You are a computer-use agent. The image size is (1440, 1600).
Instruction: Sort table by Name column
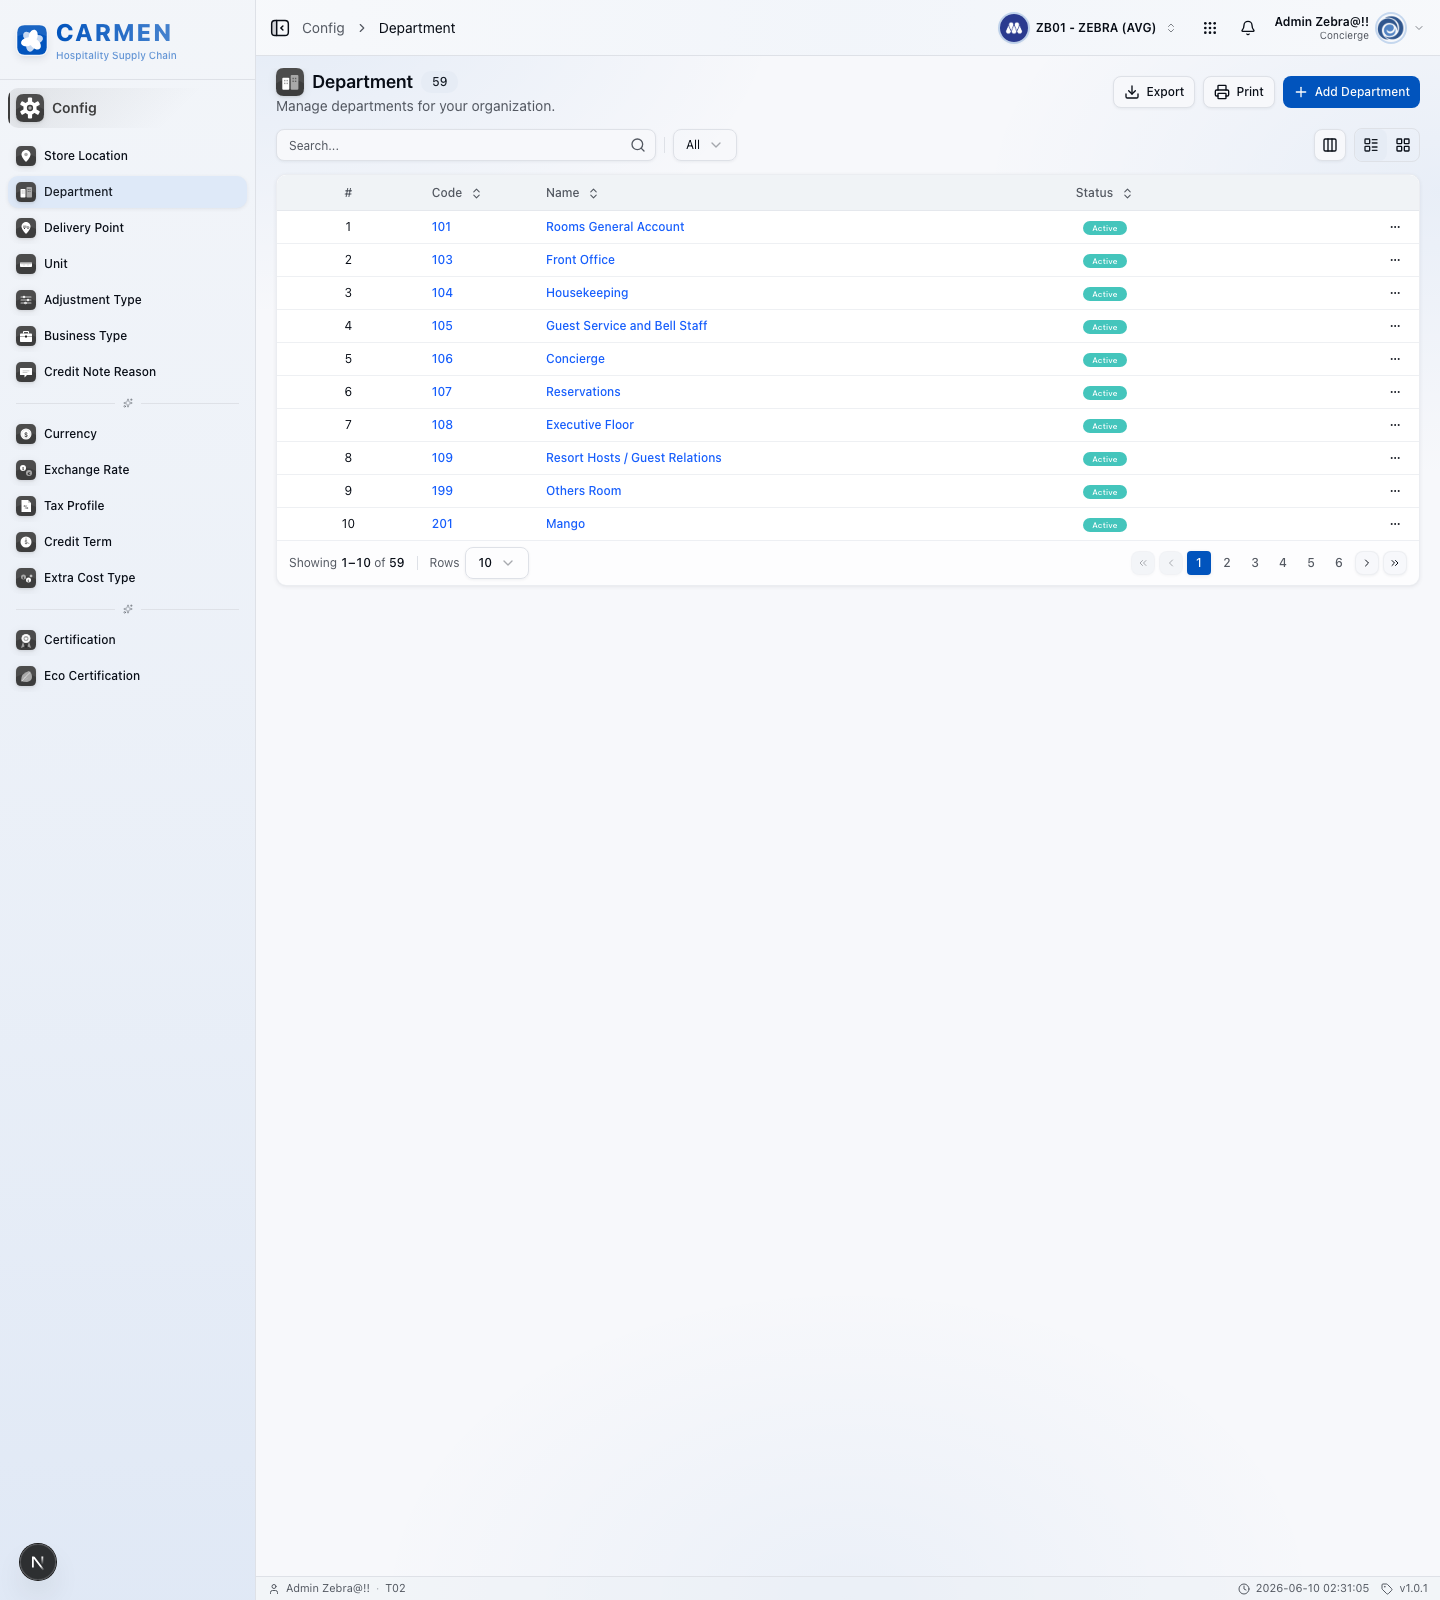click(572, 193)
